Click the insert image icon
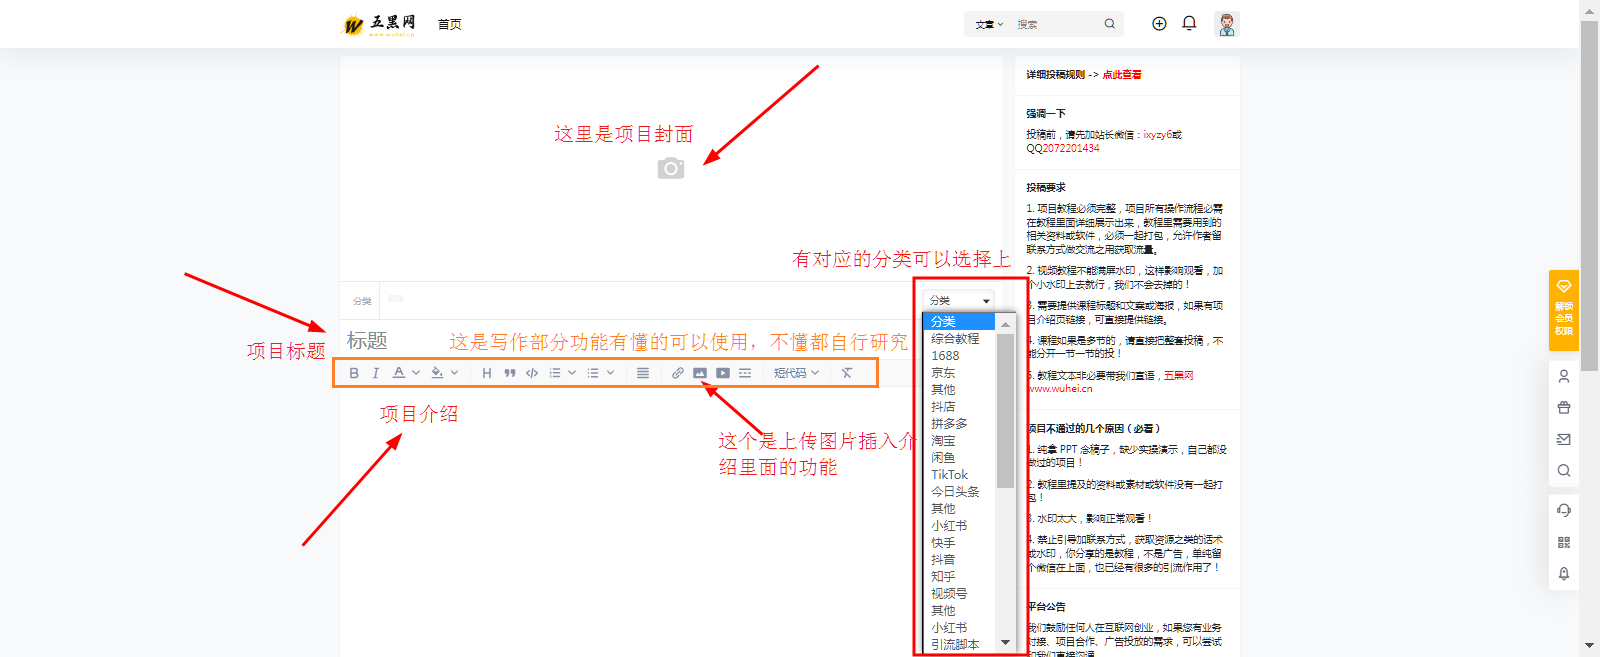1600x657 pixels. click(x=700, y=373)
